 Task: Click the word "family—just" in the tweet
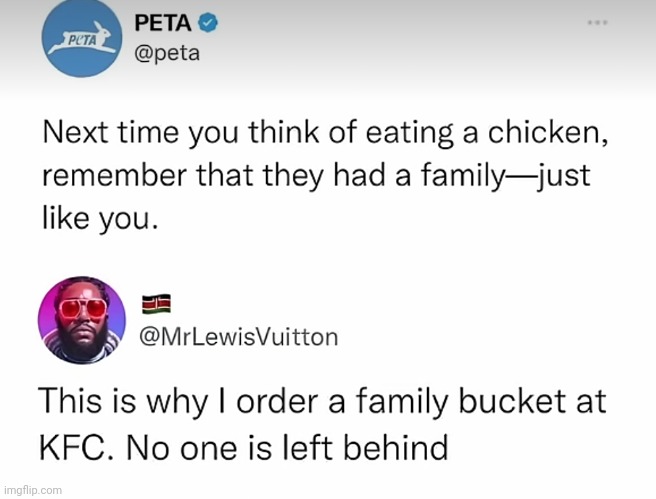[x=506, y=176]
